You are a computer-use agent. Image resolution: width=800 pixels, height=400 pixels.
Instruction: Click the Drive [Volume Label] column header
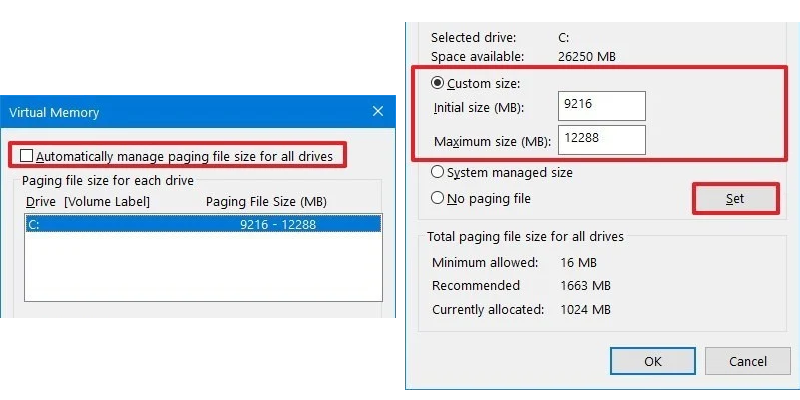[88, 202]
